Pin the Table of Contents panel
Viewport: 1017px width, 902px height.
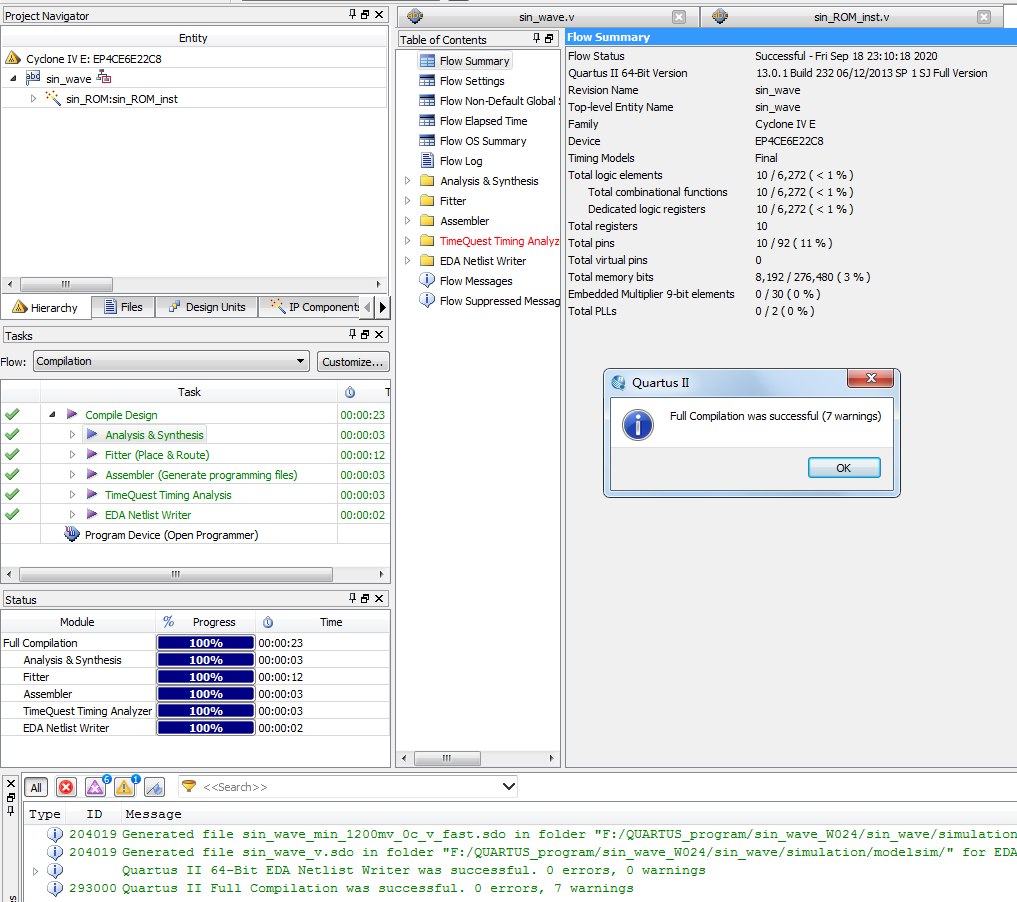tap(536, 38)
